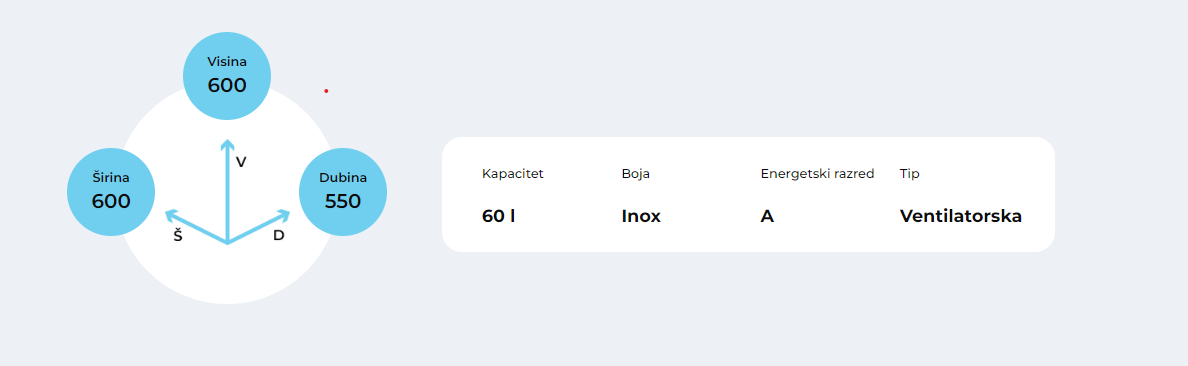Click the Tip label
Image resolution: width=1188 pixels, height=366 pixels.
909,174
